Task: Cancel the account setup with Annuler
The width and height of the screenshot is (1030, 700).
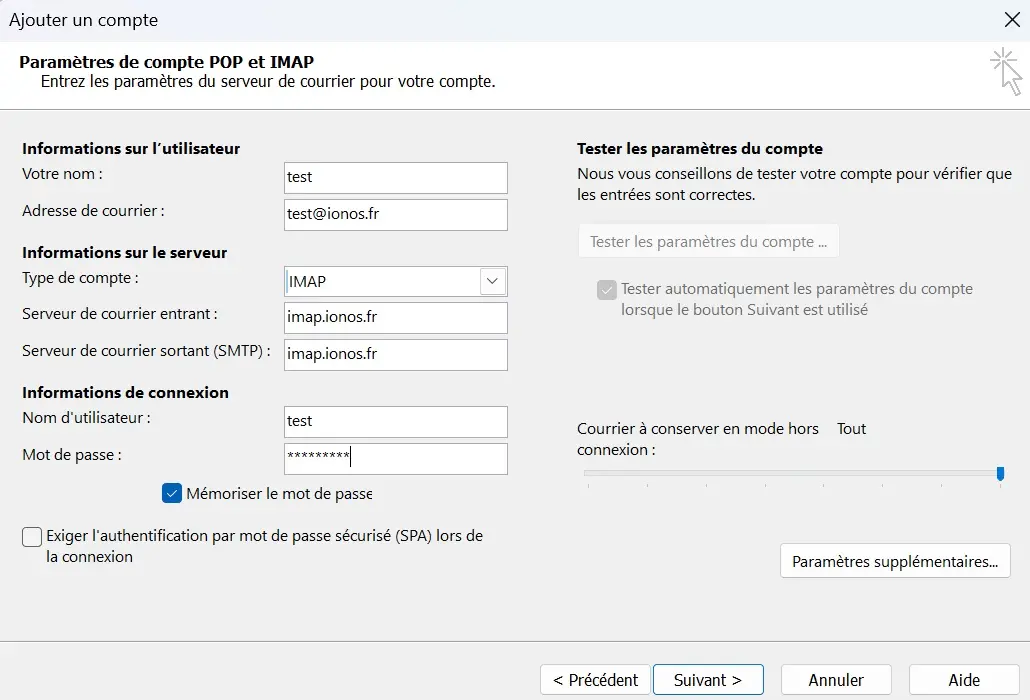Action: click(836, 679)
